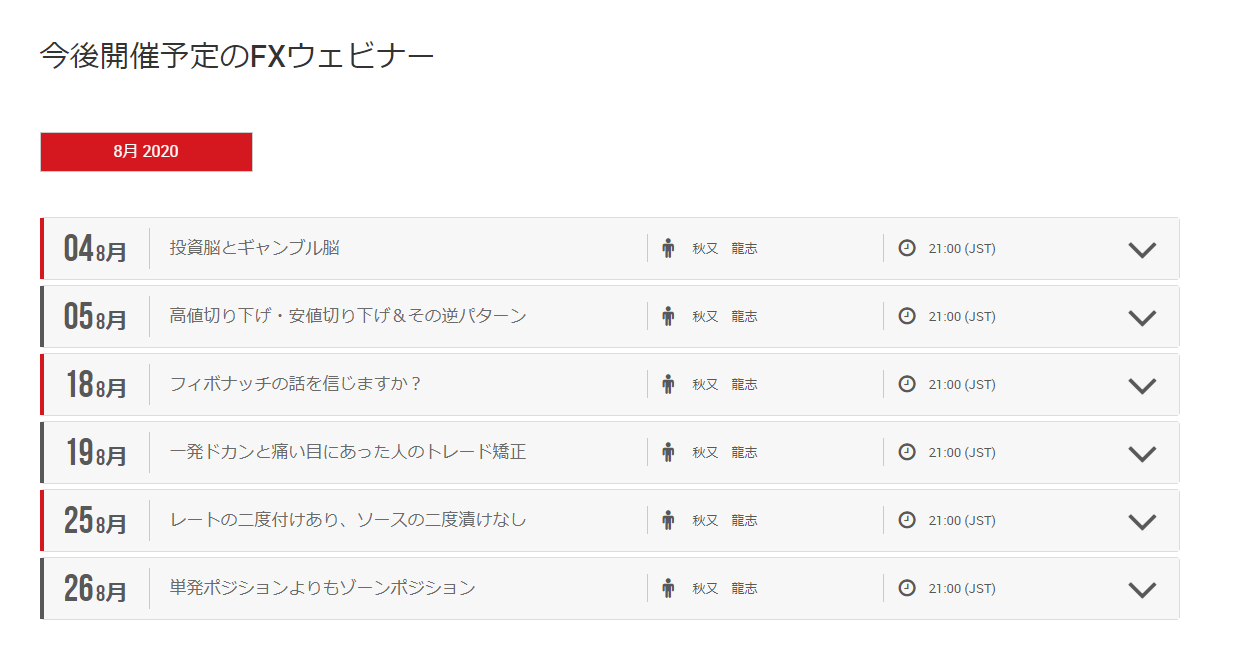1233x671 pixels.
Task: Expand the 05 8月 webinar chevron
Action: tap(1142, 318)
